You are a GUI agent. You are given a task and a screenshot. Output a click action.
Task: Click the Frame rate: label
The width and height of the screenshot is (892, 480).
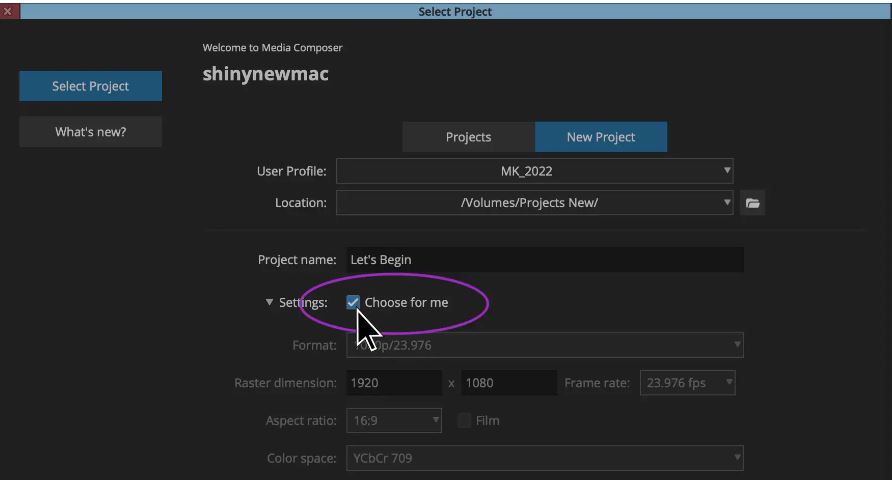[597, 383]
